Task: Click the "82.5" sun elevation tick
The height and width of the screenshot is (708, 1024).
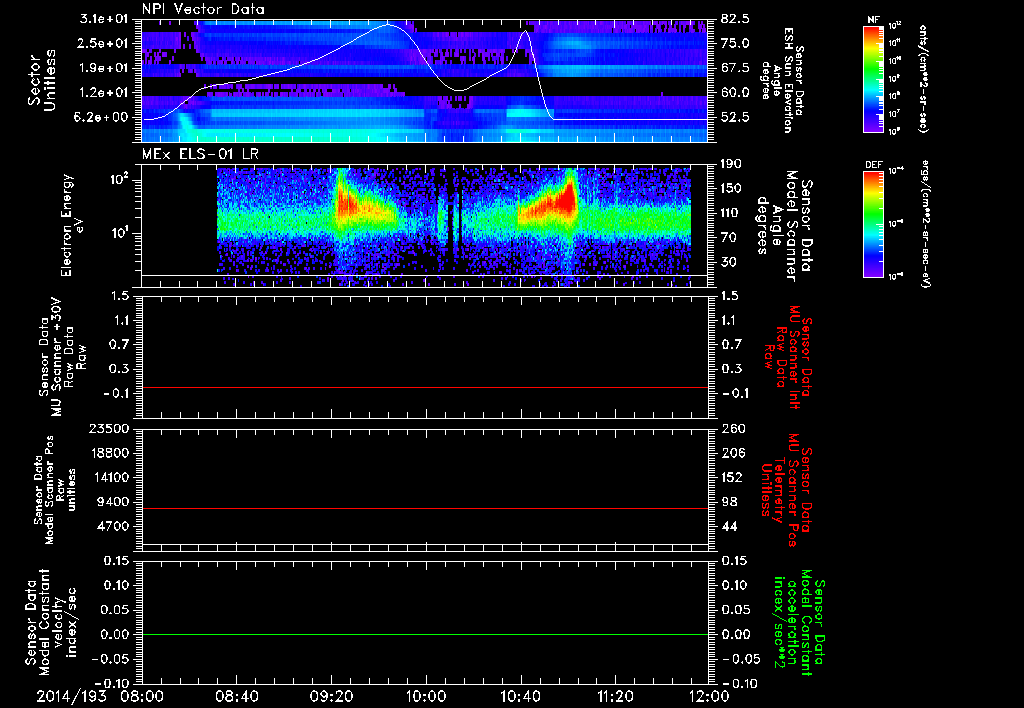Action: 735,19
